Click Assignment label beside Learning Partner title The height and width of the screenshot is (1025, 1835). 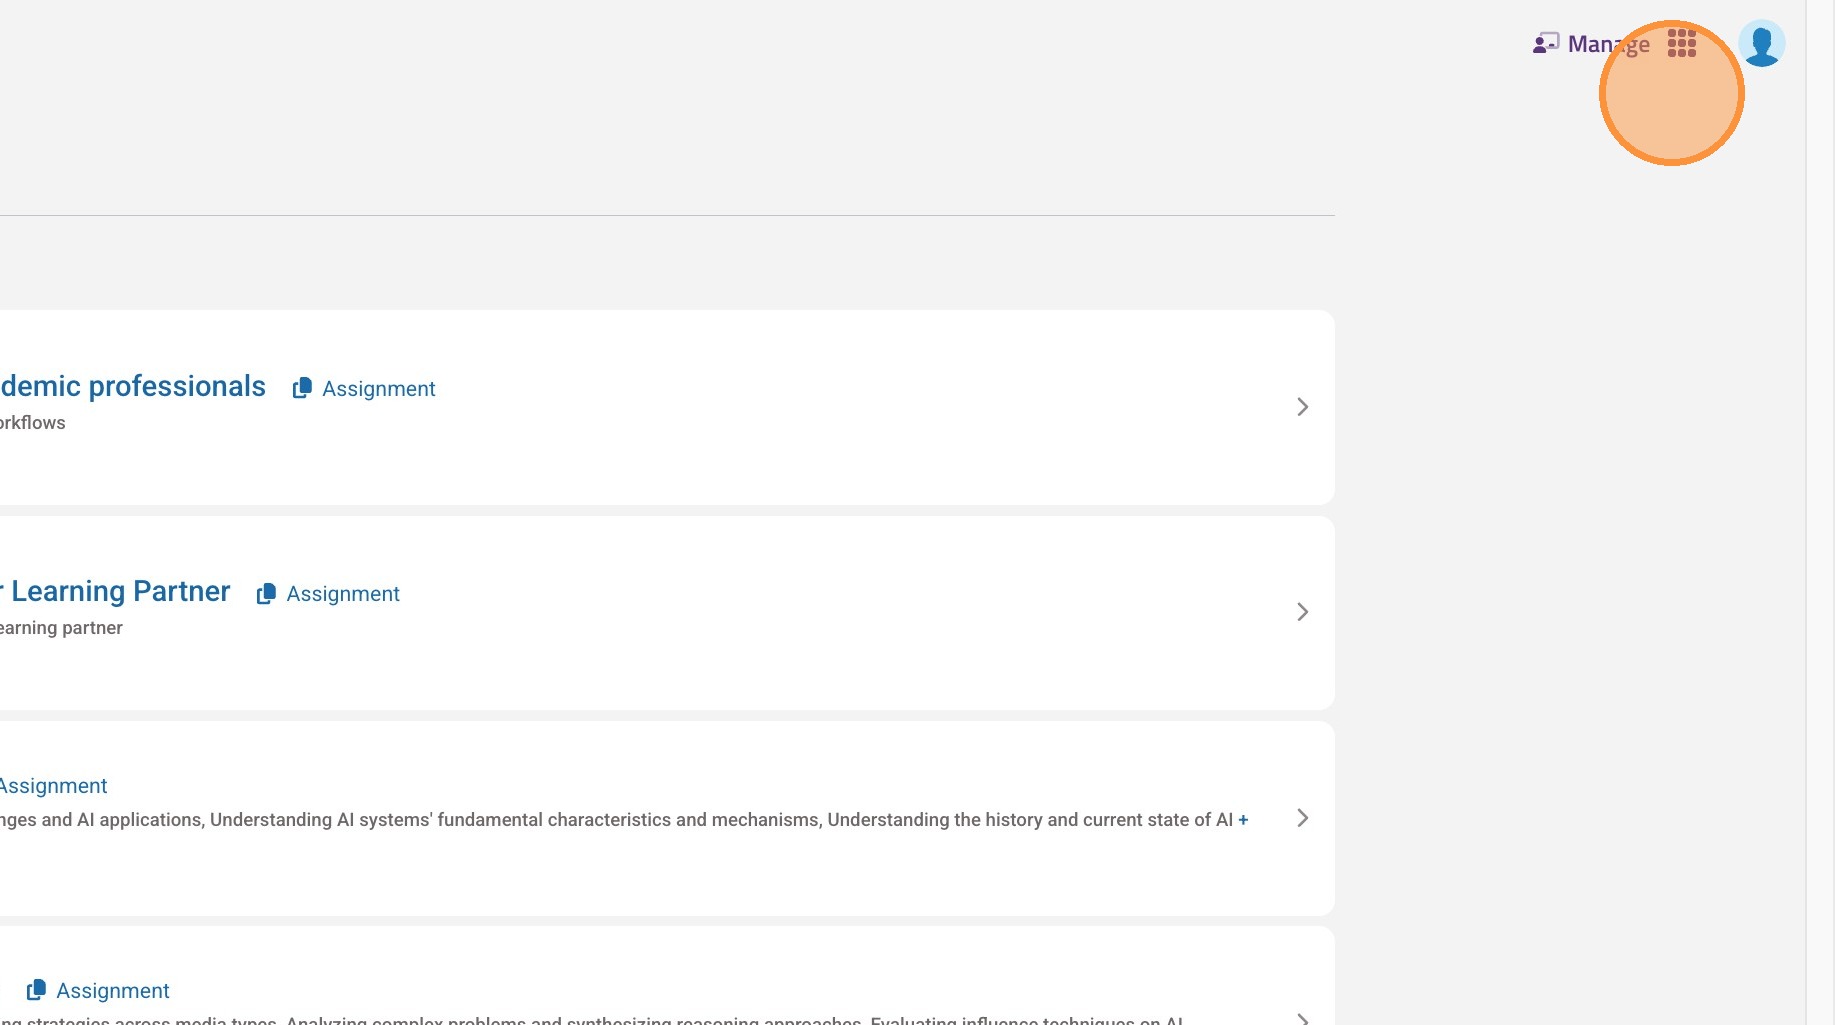click(x=343, y=594)
